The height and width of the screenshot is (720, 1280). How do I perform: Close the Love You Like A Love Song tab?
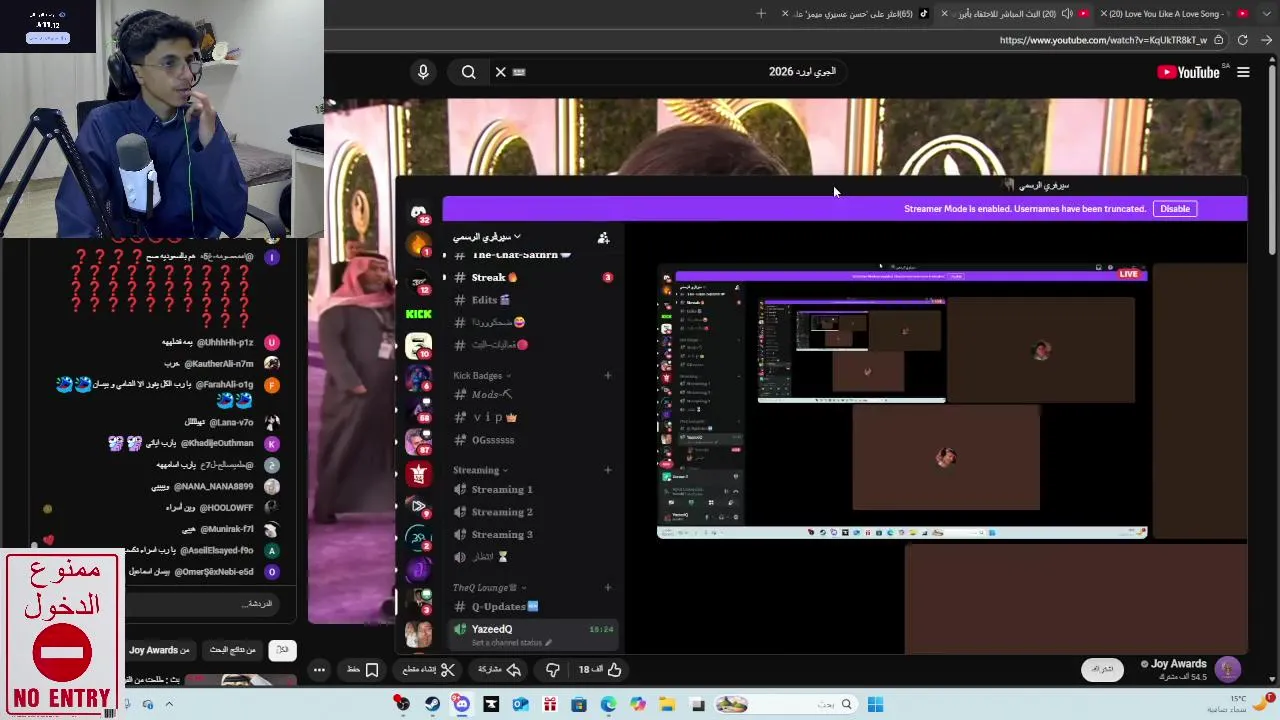1104,14
